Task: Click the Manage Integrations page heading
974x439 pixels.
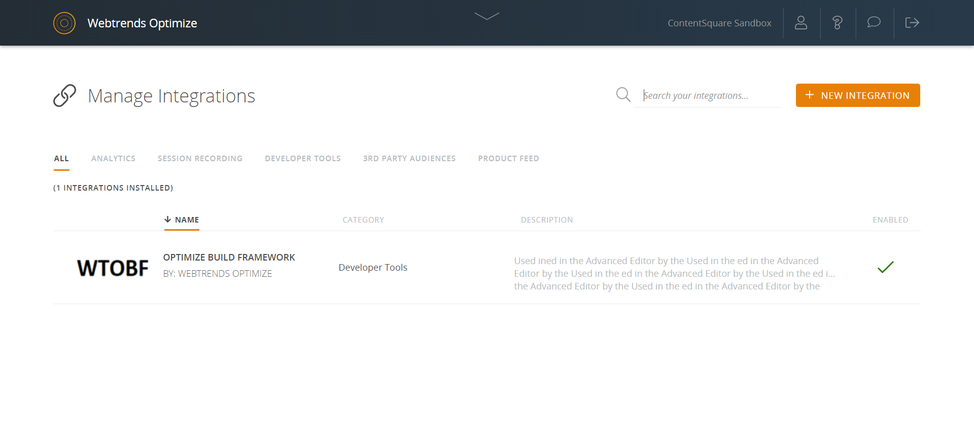Action: (171, 96)
